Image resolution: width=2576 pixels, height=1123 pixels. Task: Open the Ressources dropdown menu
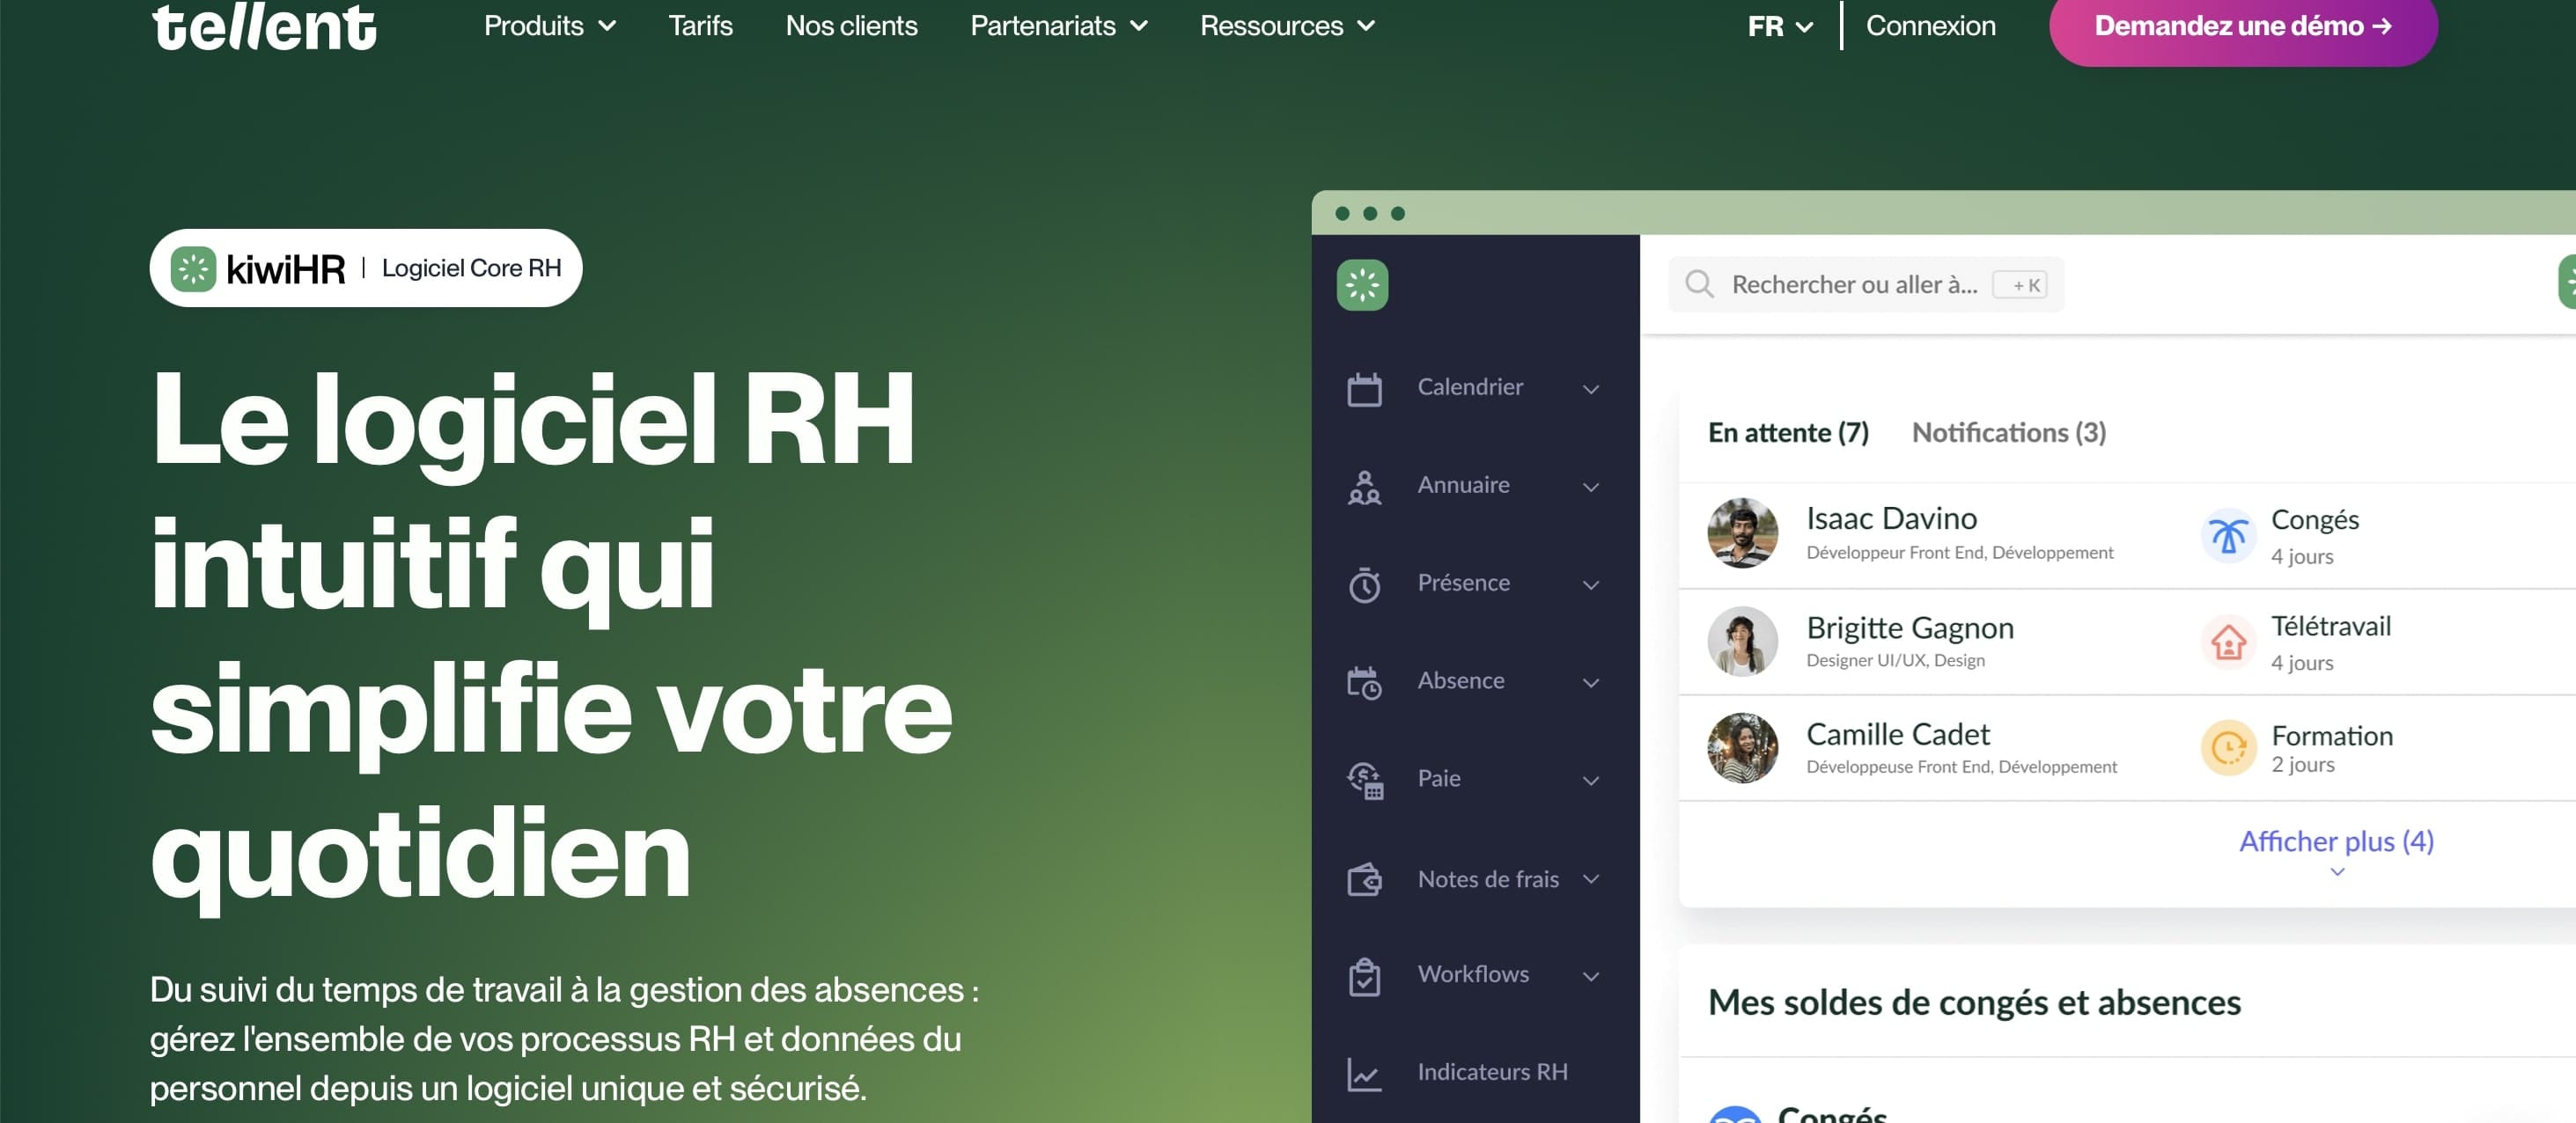tap(1288, 26)
